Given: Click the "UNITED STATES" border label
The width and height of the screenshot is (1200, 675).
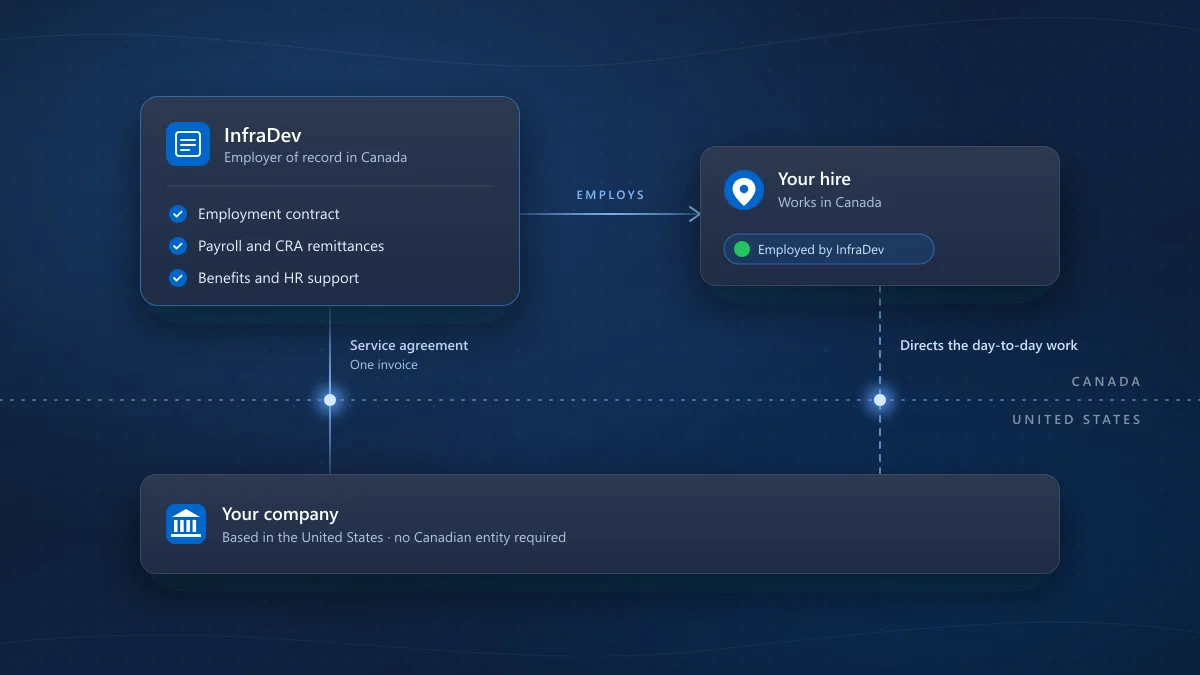Looking at the screenshot, I should (1077, 420).
